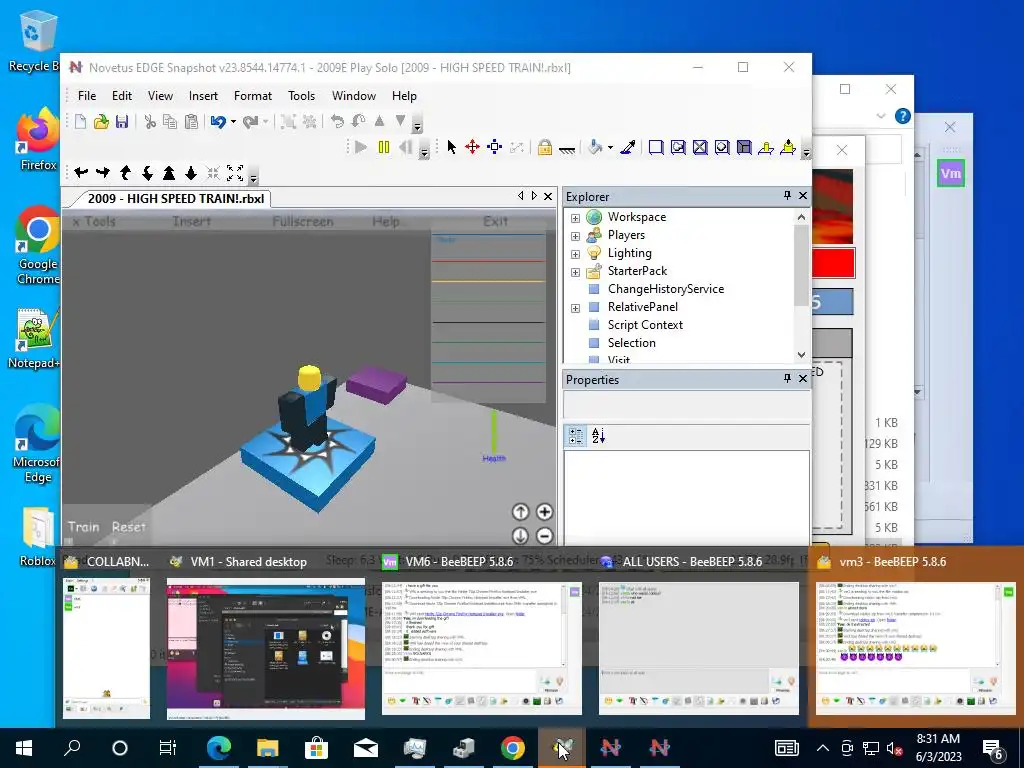The width and height of the screenshot is (1024, 768).
Task: Pick the yellow hinge surface tool
Action: coord(765,147)
